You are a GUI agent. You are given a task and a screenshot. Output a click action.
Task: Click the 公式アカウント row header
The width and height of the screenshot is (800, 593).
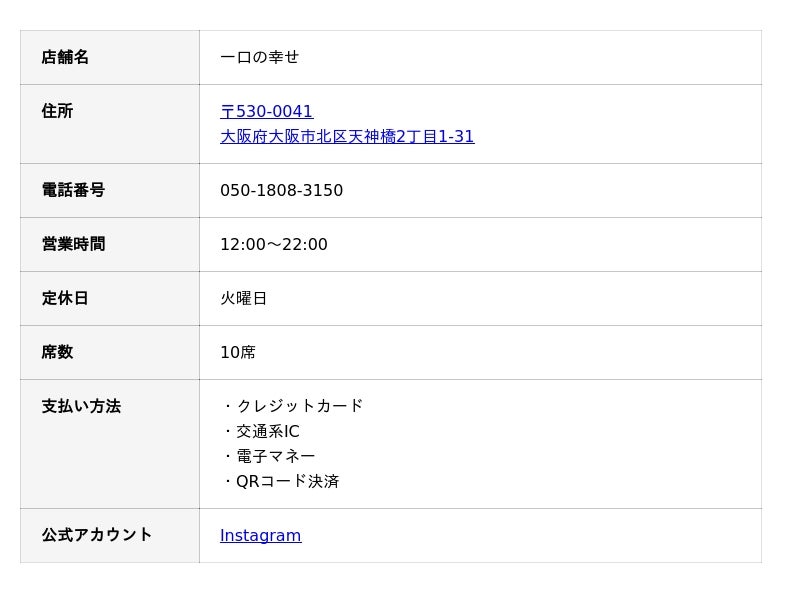click(x=97, y=536)
